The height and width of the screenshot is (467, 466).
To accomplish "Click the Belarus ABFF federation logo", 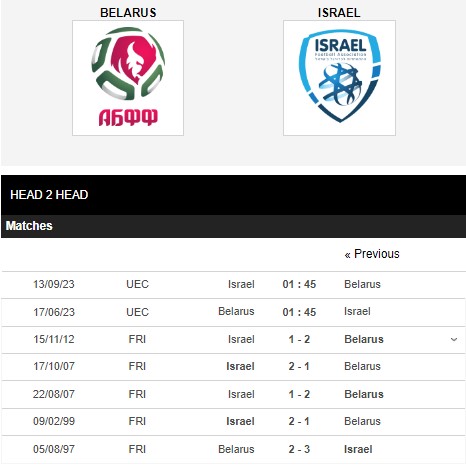I will pyautogui.click(x=128, y=78).
